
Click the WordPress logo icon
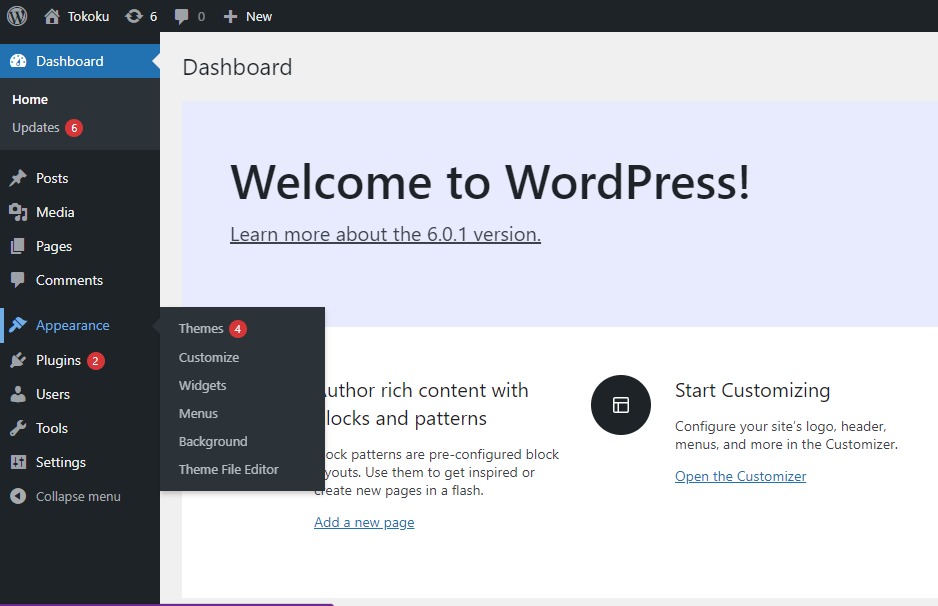[x=17, y=16]
